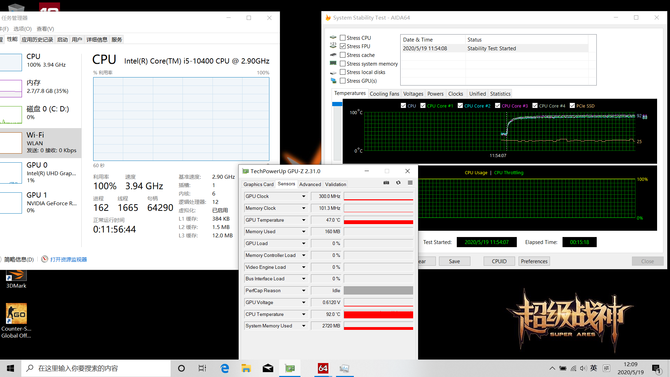Enable Stress GPU(s) checkbox
Viewport: 670px width, 377px height.
343,81
